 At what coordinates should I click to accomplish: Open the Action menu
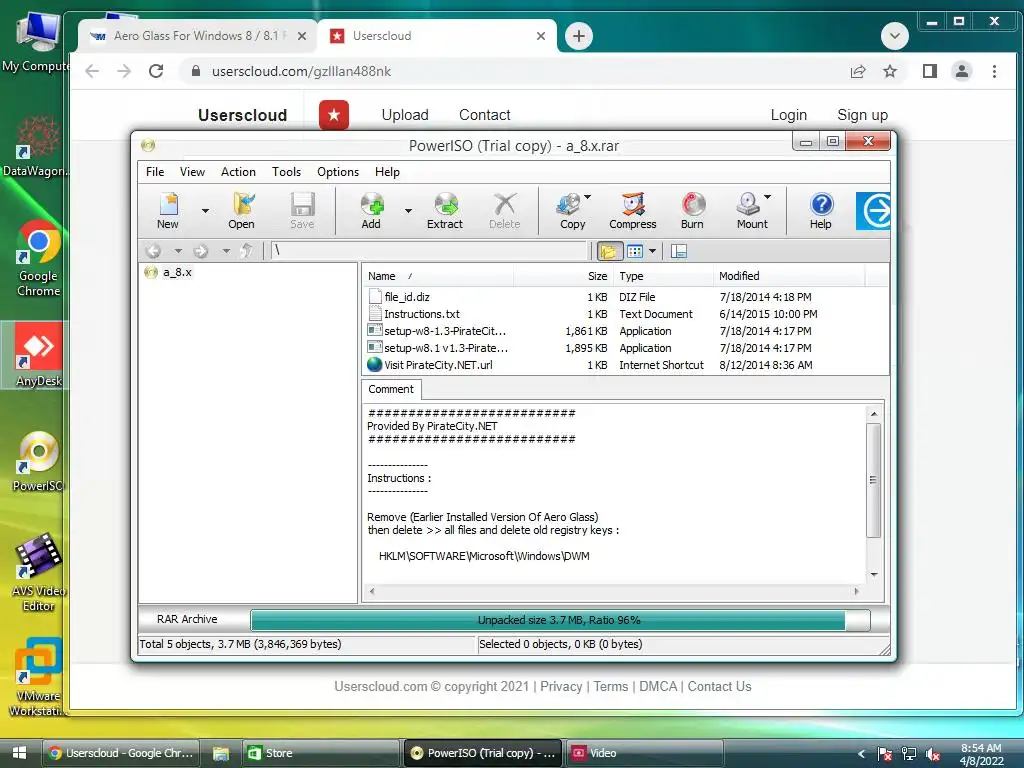pos(238,172)
